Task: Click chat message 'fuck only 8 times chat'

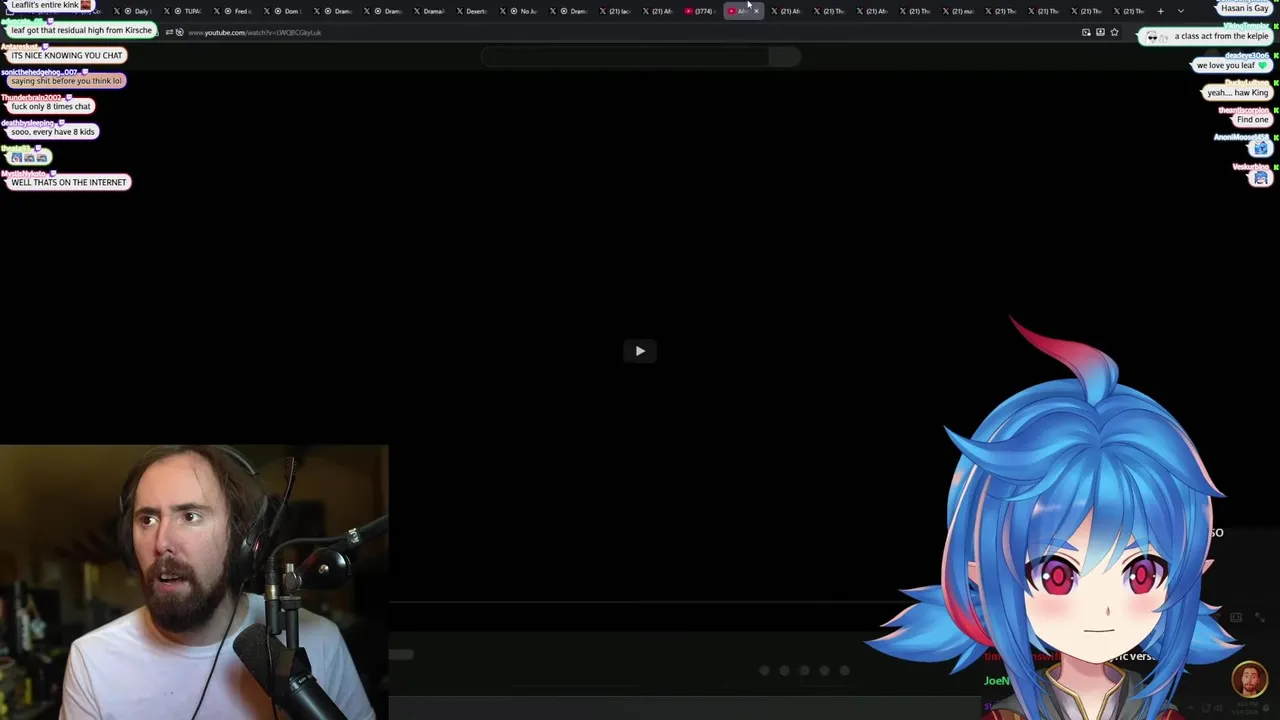Action: tap(51, 106)
